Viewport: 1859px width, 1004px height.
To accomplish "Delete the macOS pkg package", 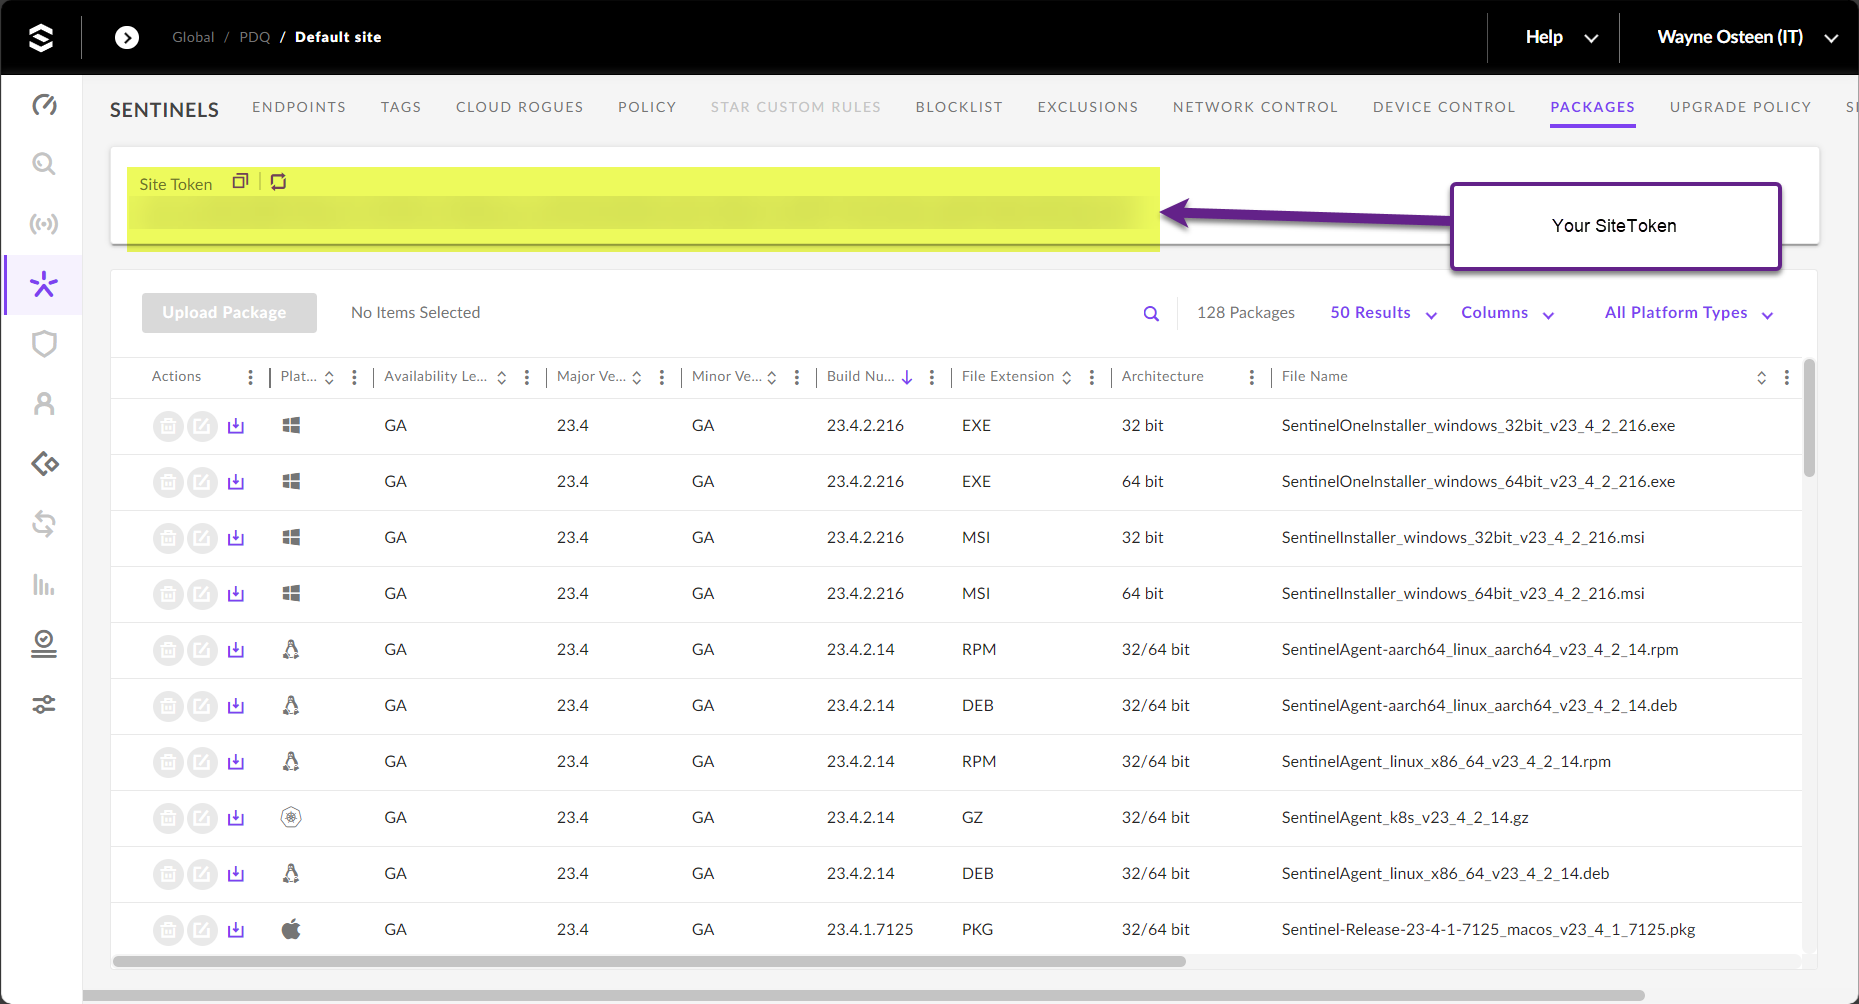I will 168,930.
